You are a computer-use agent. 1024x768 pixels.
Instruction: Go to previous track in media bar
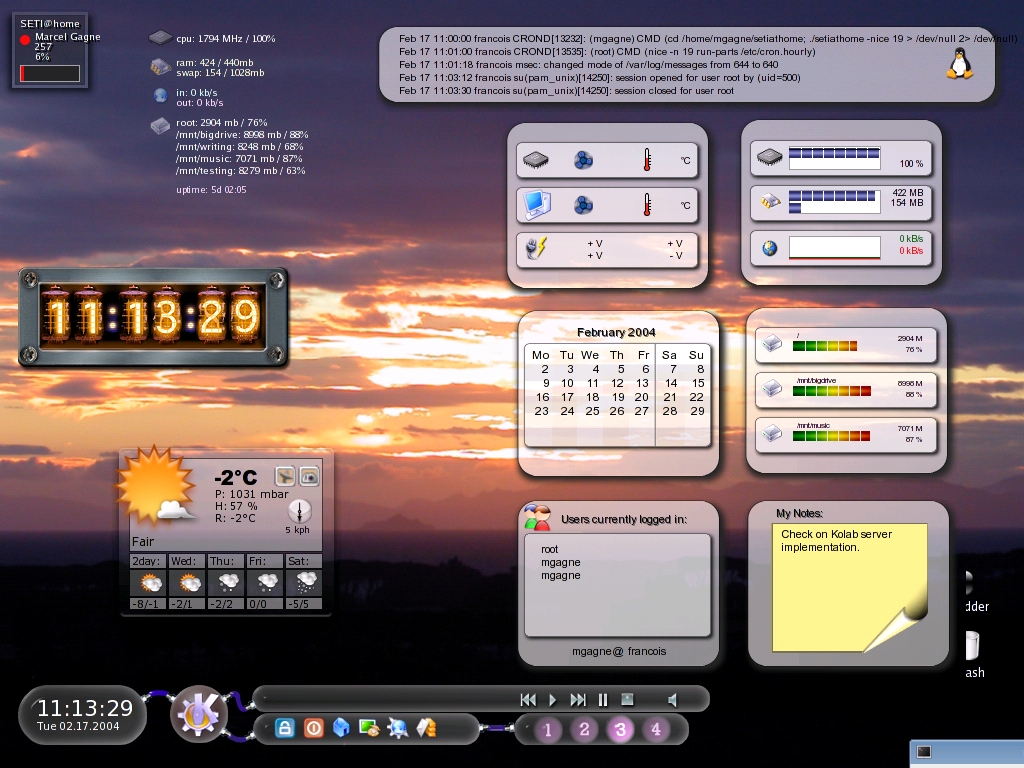[528, 700]
